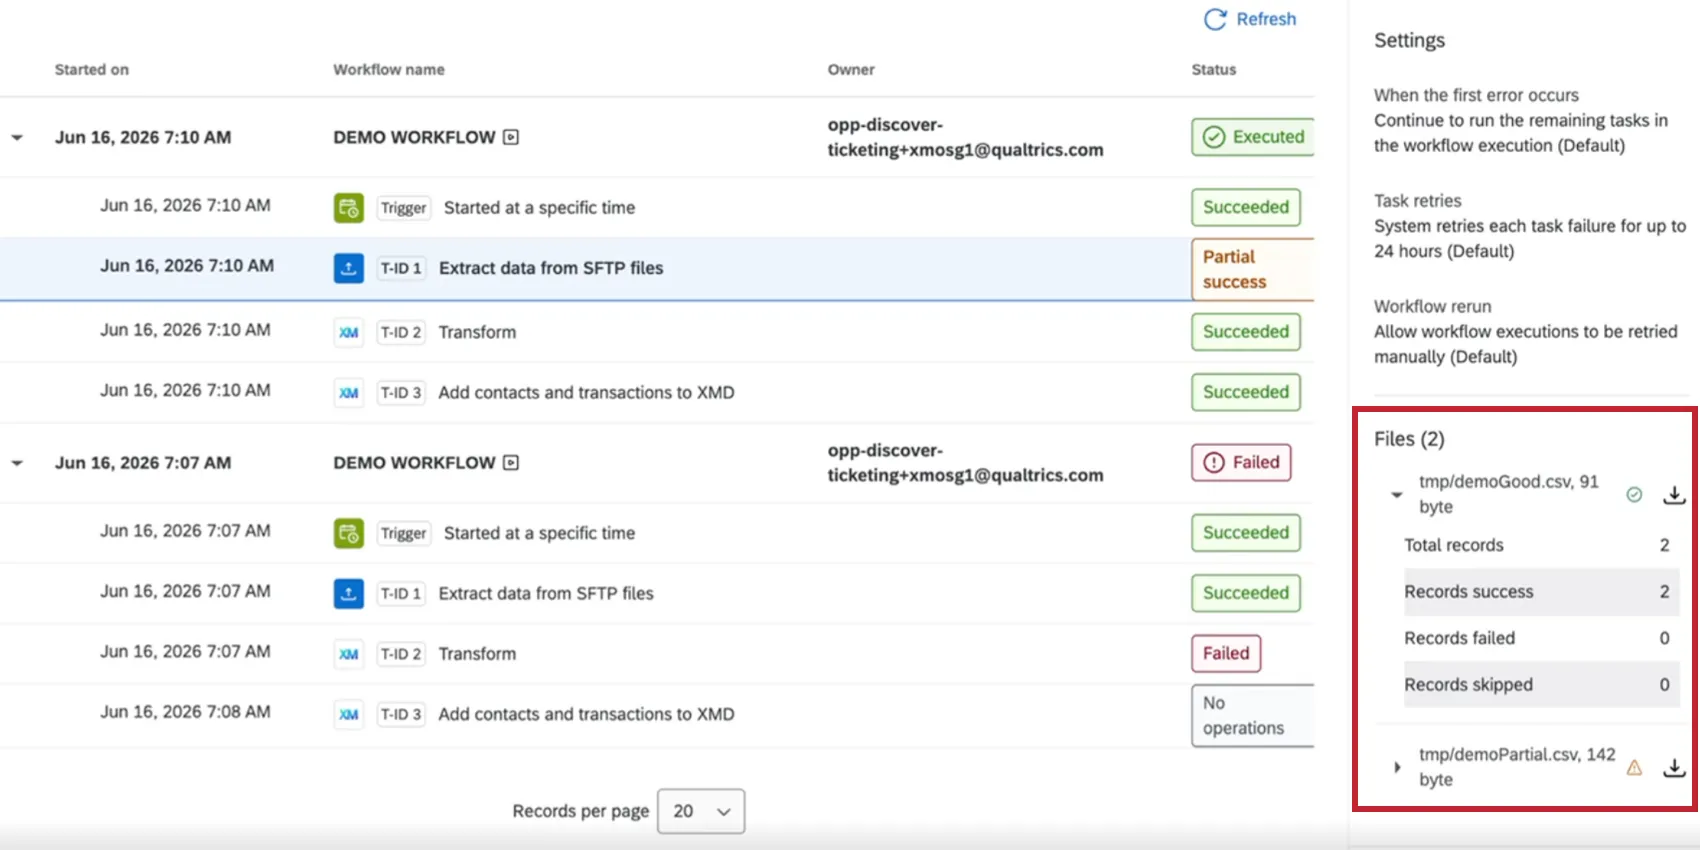Collapse the 7:10 AM workflow run

(x=17, y=138)
